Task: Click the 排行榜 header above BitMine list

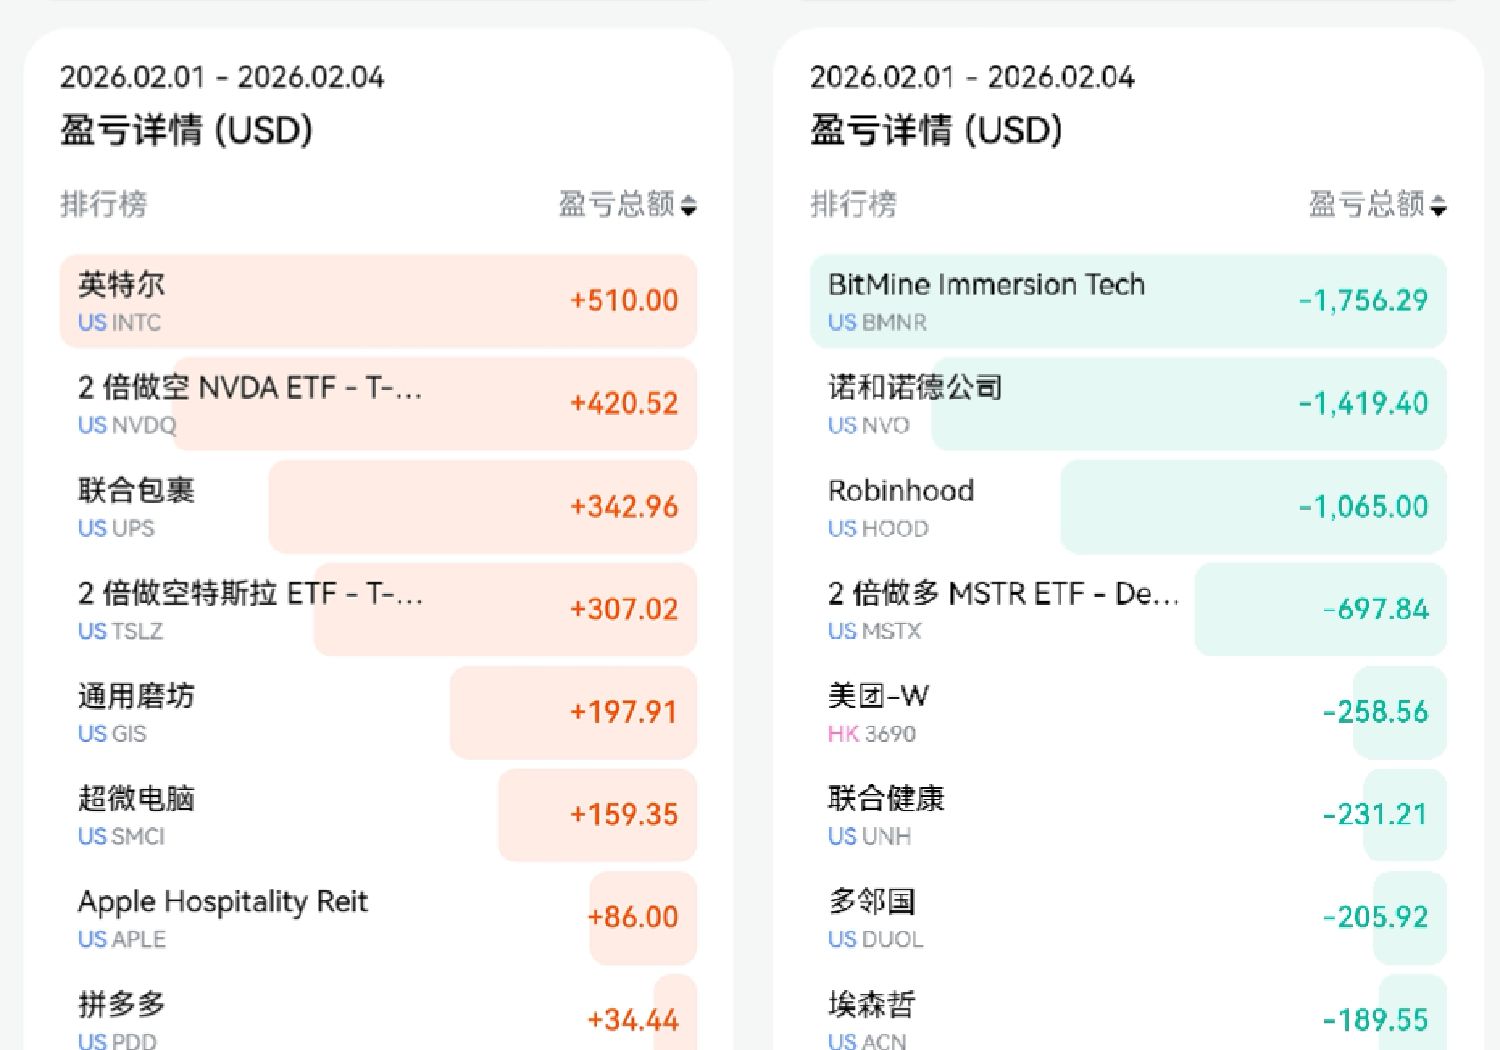Action: pos(853,205)
